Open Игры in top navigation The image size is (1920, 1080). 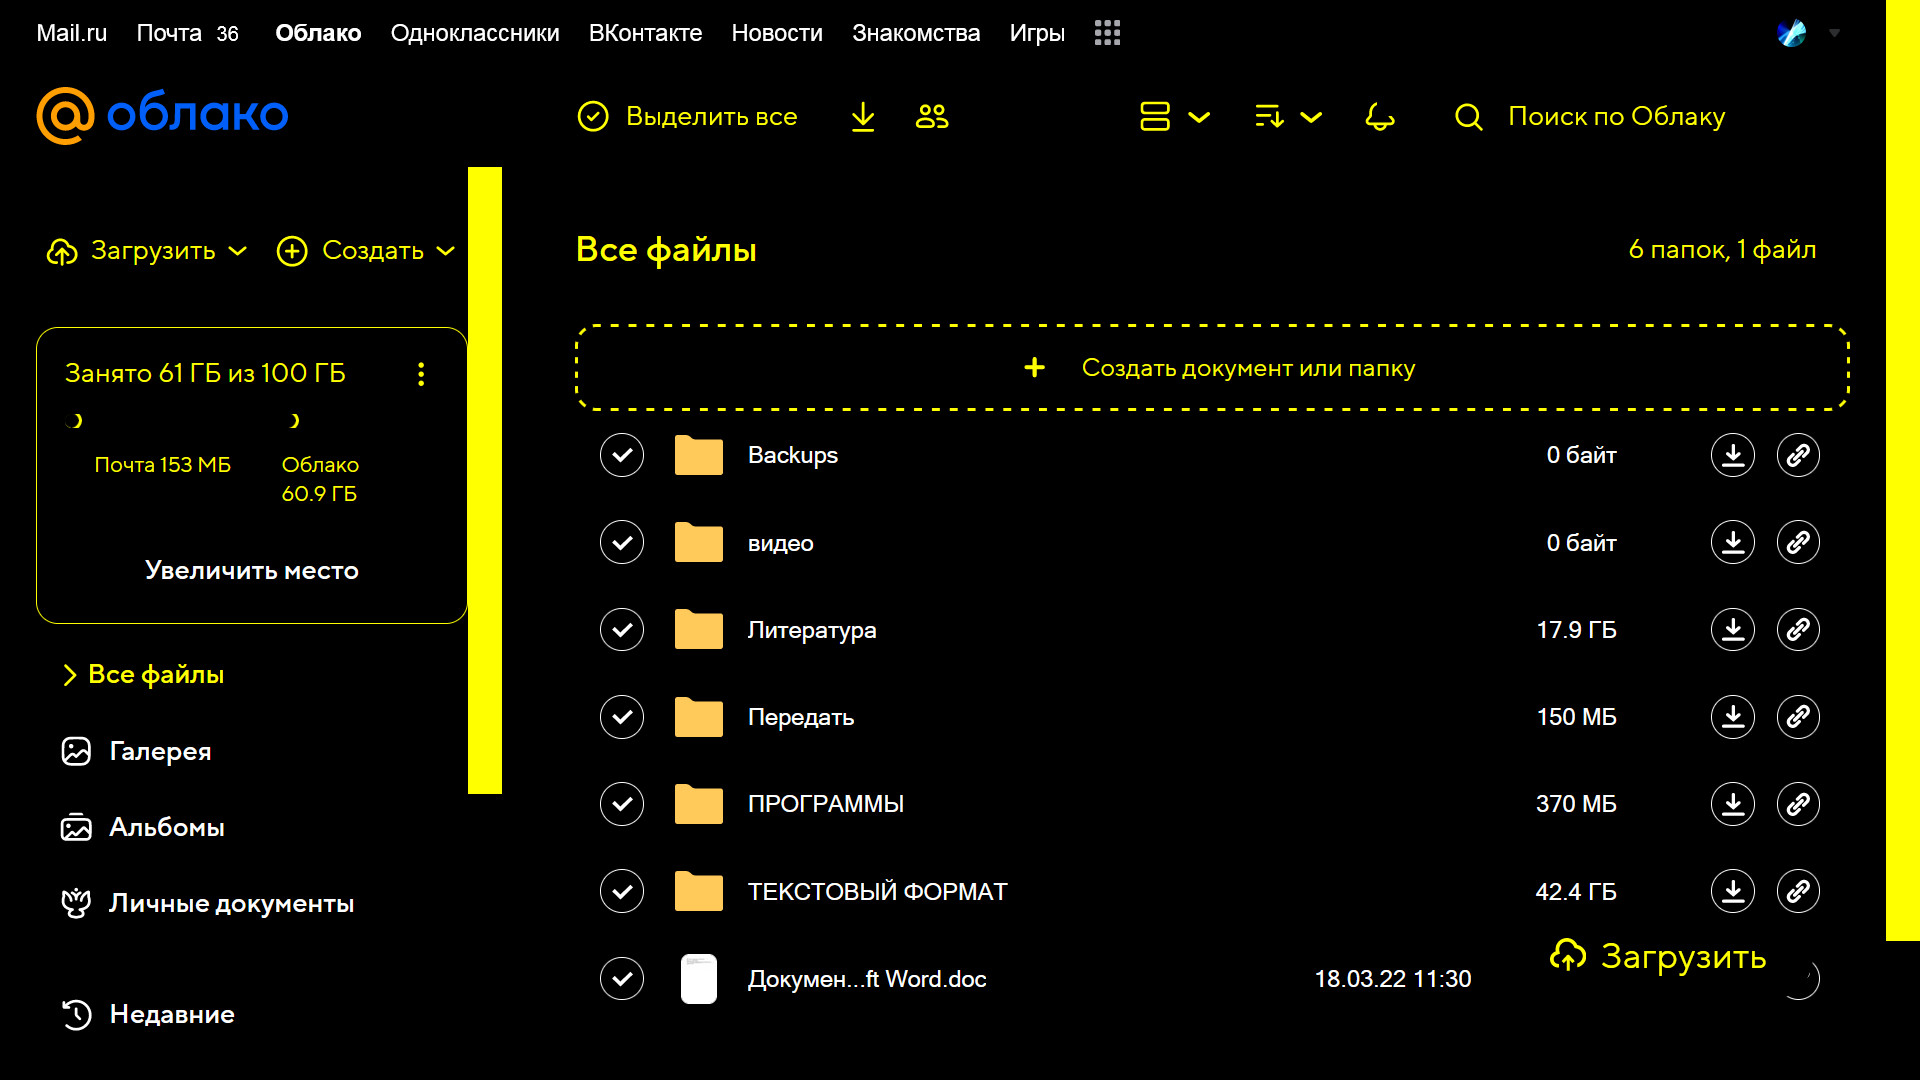point(1037,33)
